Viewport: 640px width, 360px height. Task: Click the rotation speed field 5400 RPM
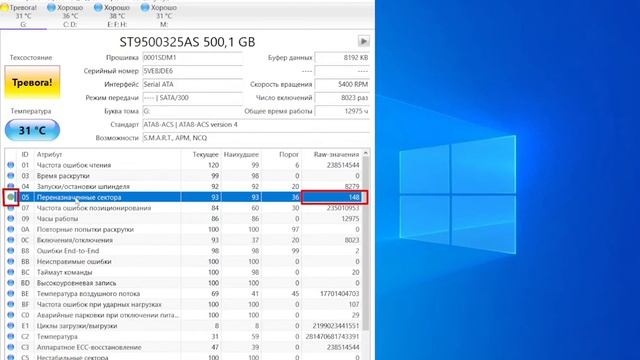point(342,84)
